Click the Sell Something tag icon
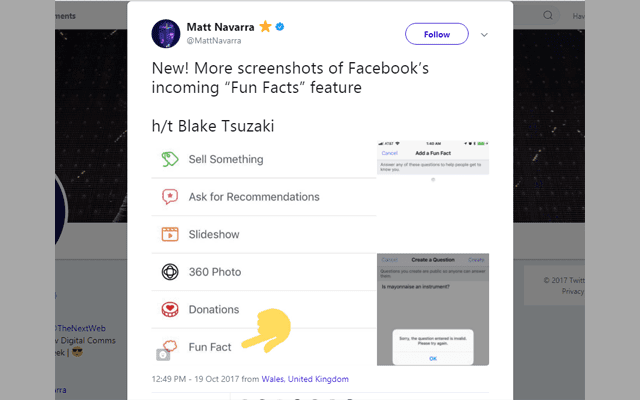The height and width of the screenshot is (400, 640). [170, 159]
